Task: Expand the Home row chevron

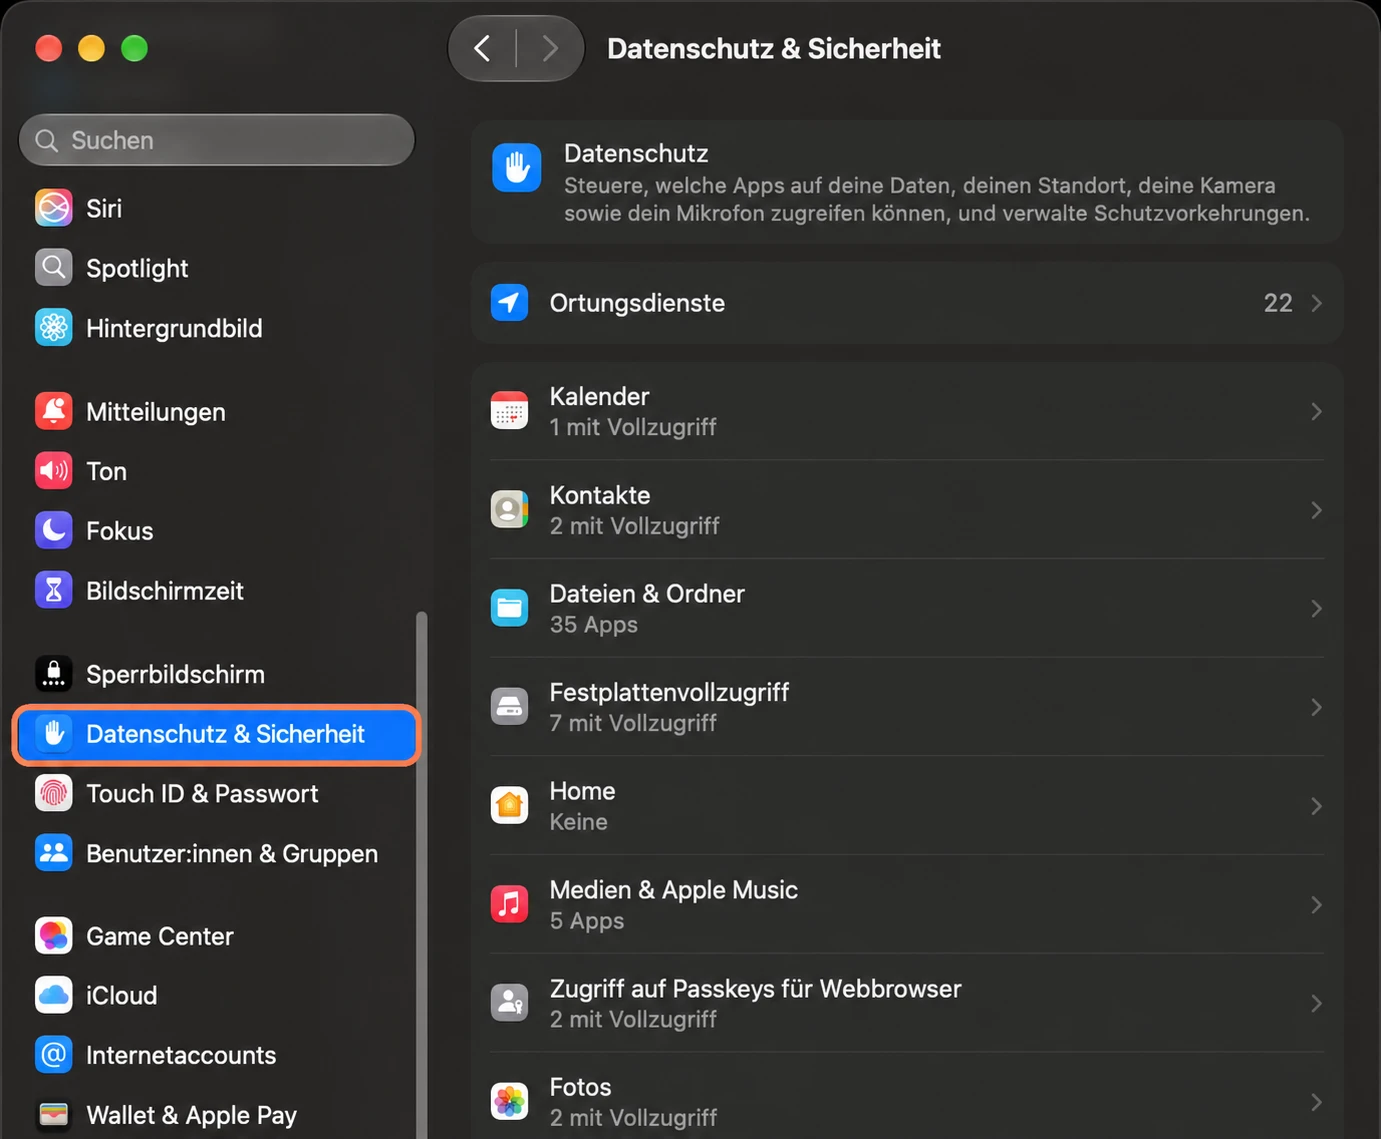Action: 1316,806
